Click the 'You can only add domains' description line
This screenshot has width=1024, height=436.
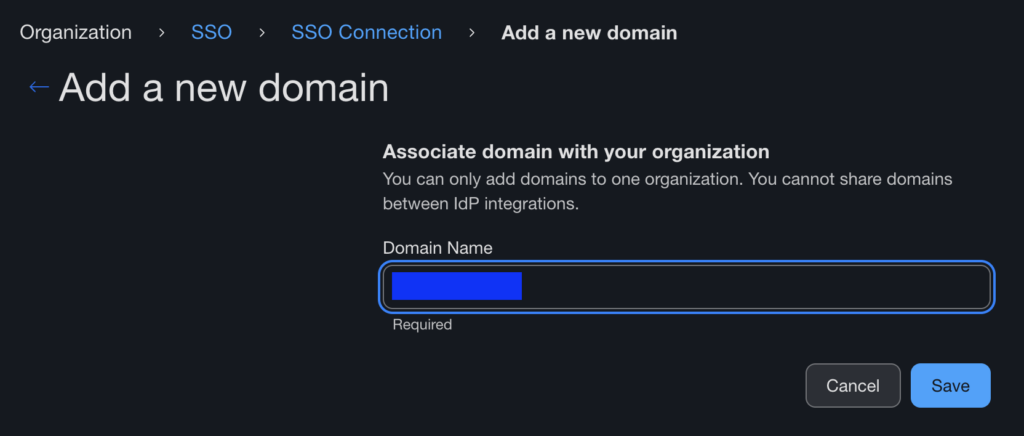(667, 179)
